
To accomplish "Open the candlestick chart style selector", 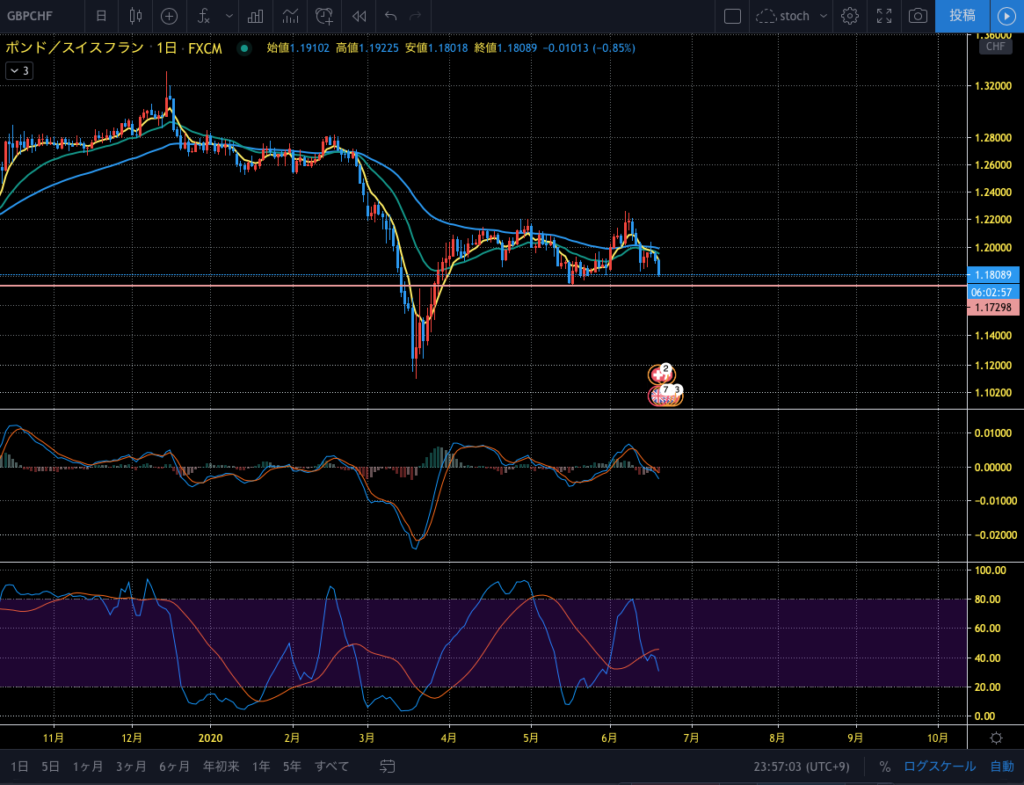I will pyautogui.click(x=135, y=16).
